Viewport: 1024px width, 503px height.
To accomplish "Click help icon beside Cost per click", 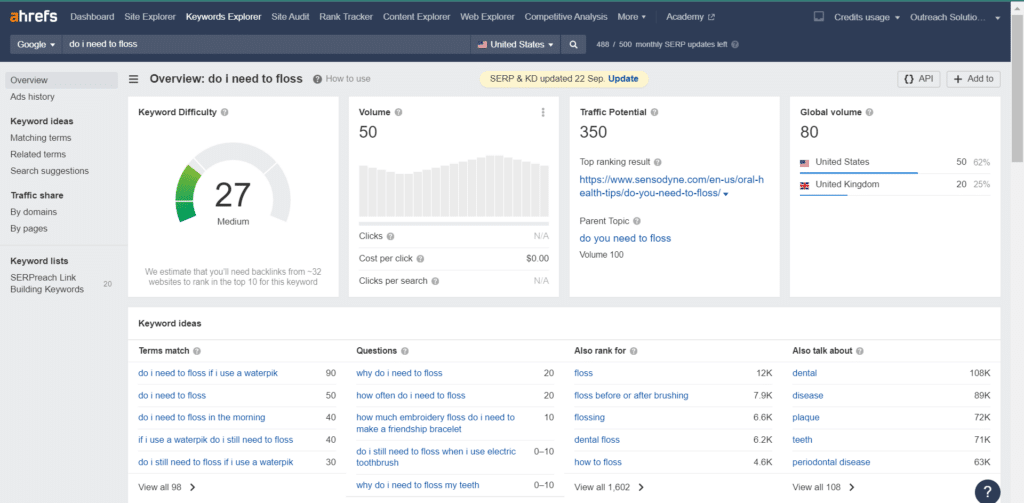I will (x=421, y=259).
